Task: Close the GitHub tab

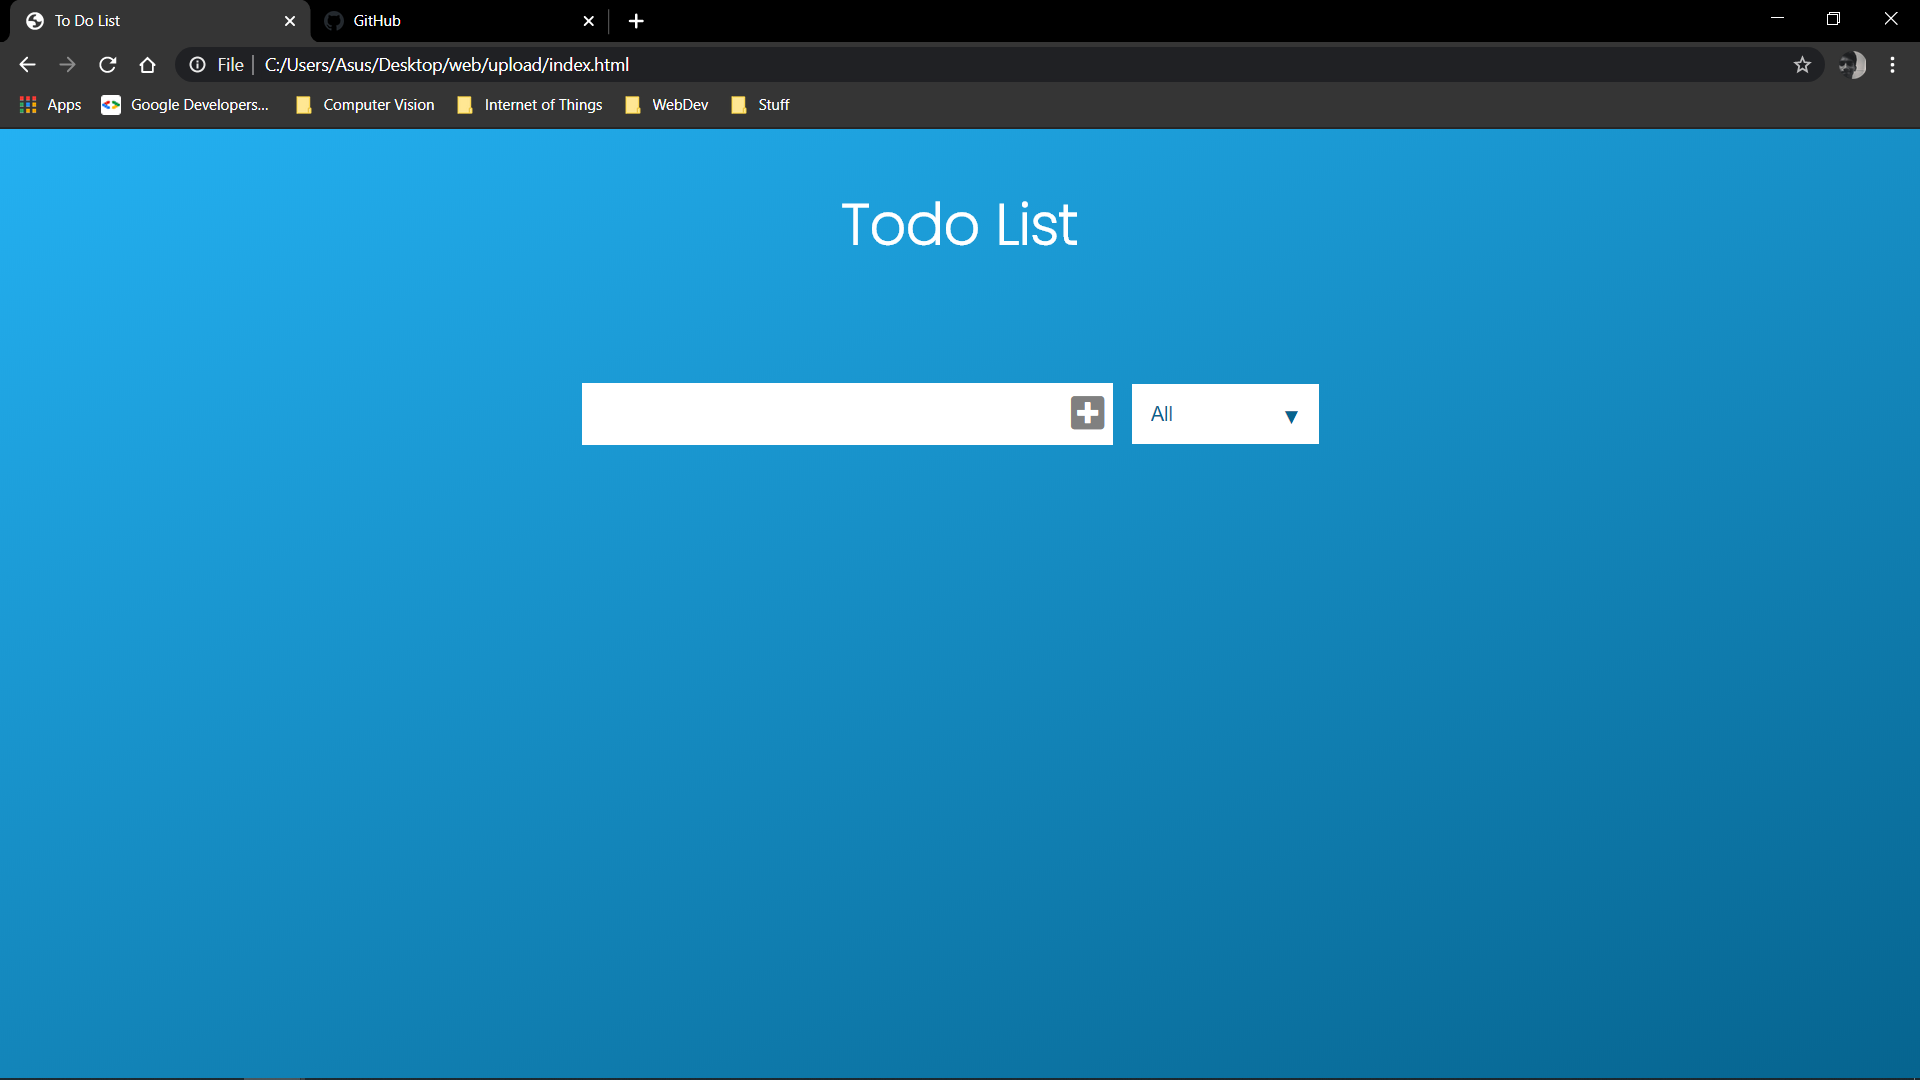Action: pos(588,21)
